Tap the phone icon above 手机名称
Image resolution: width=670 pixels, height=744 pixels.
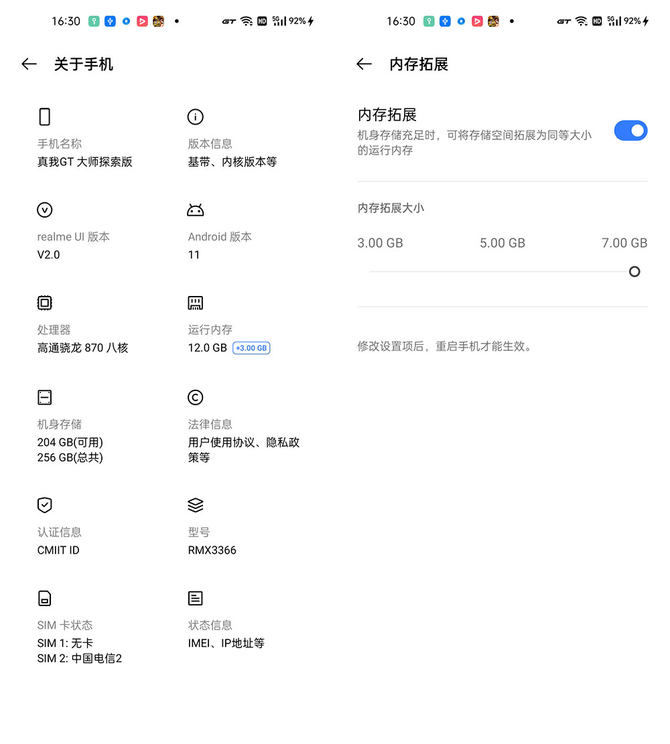click(44, 117)
